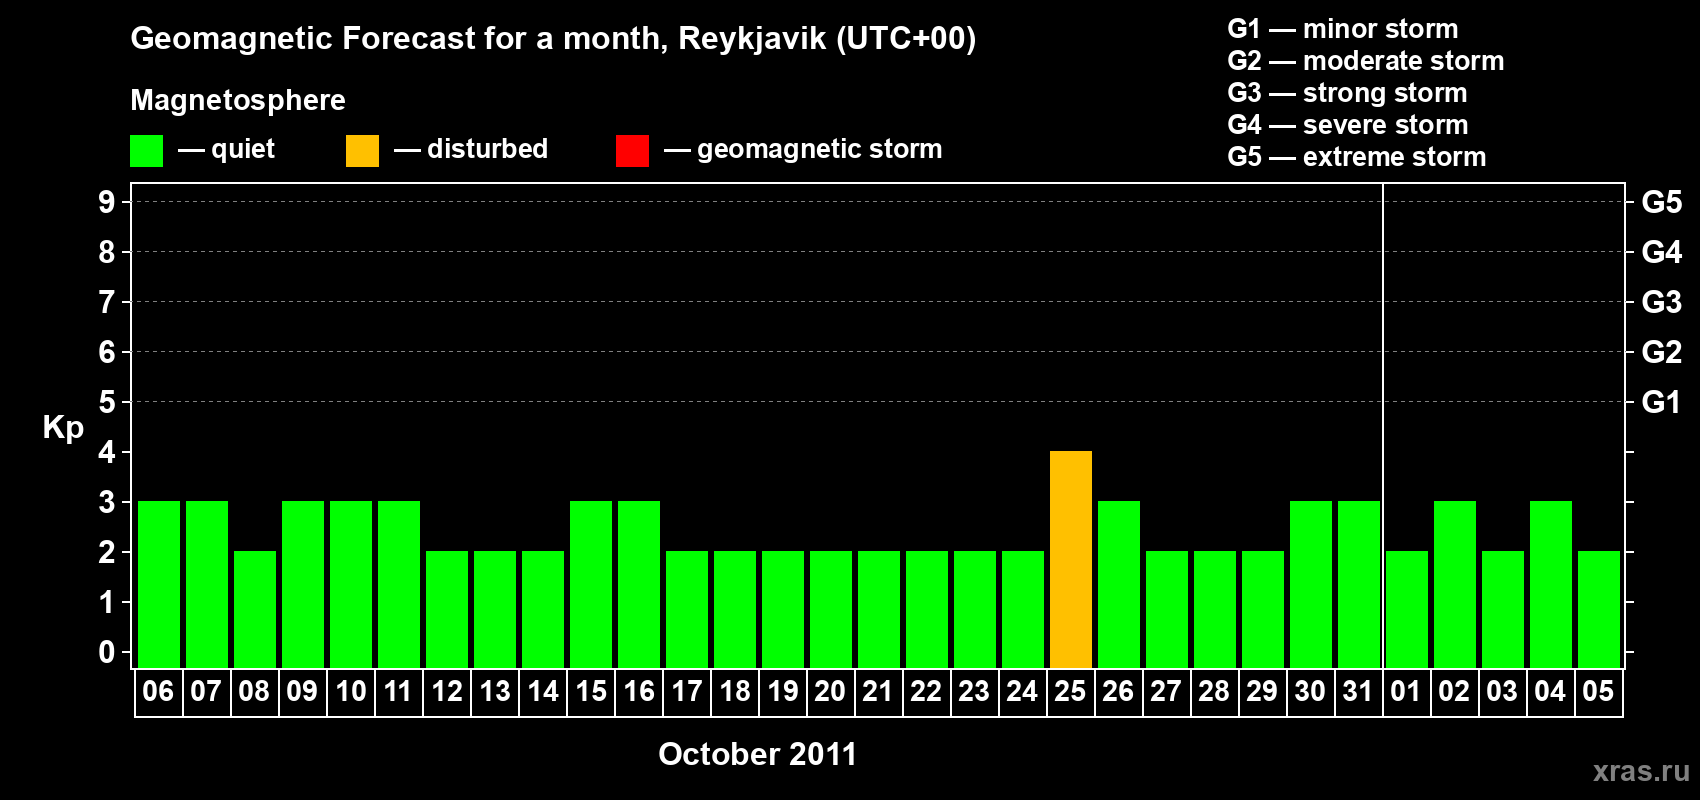
Task: Click the red geomagnetic storm legend swatch
Action: click(632, 151)
